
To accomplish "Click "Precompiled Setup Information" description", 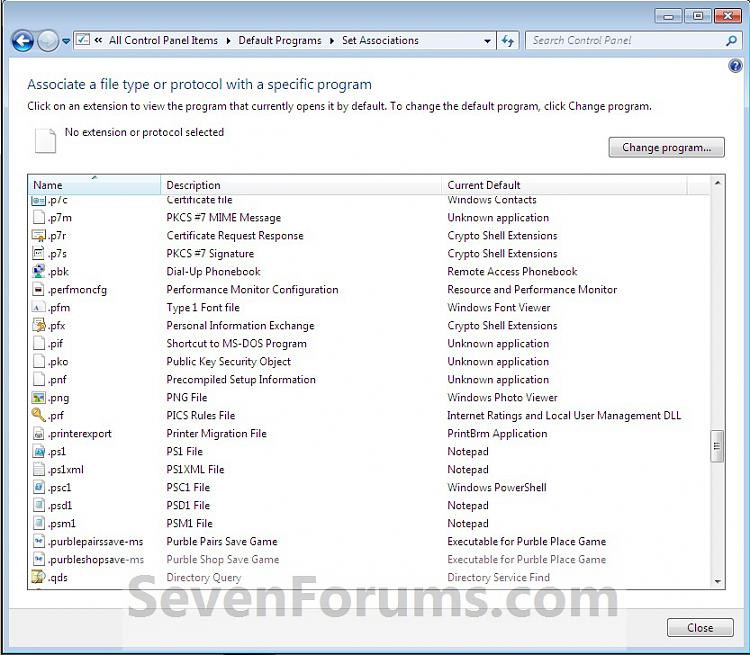I will 241,379.
